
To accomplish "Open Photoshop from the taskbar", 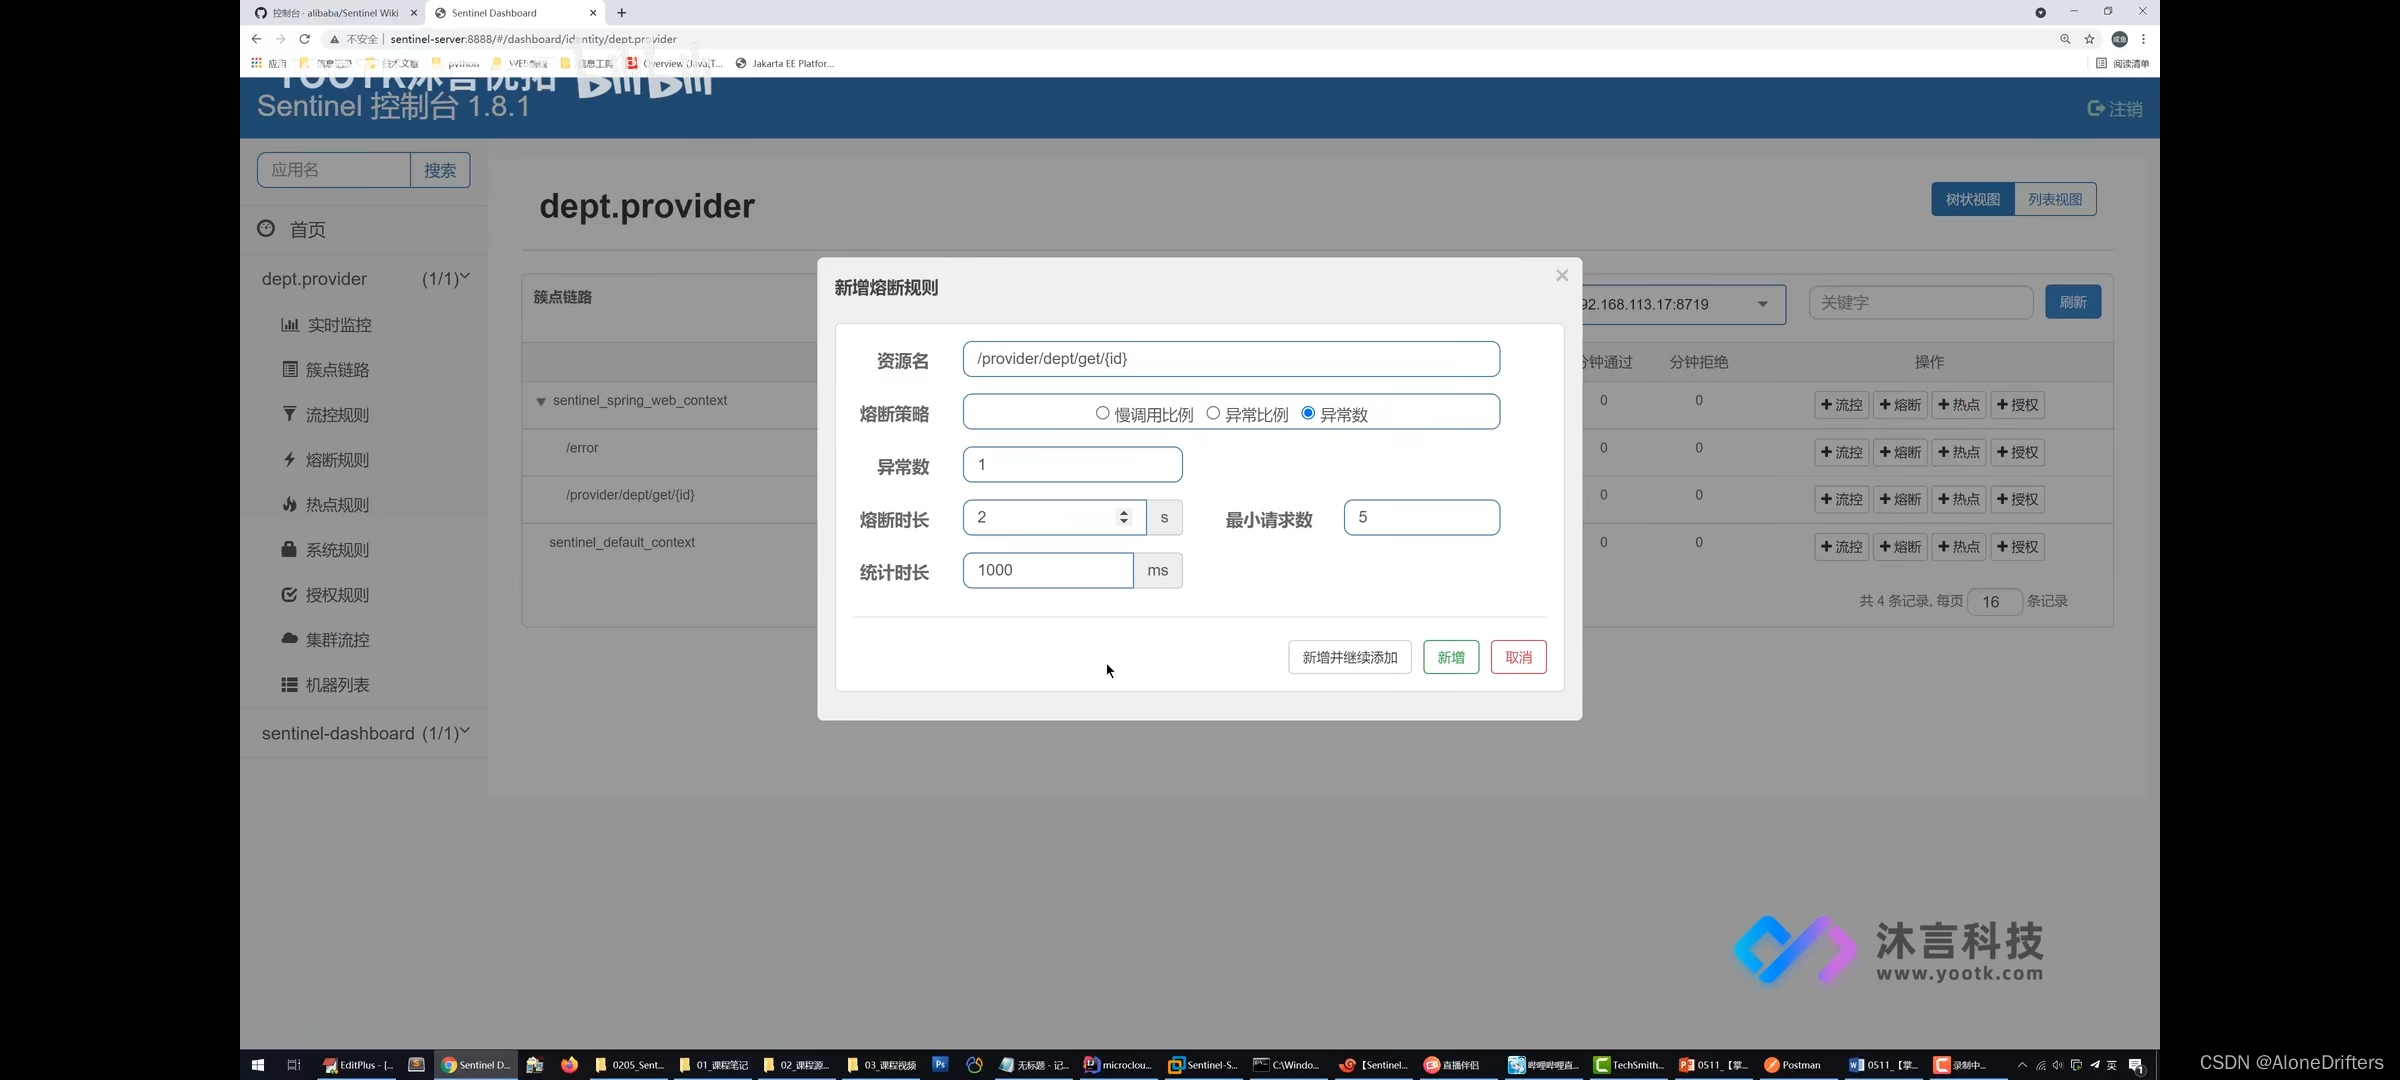I will pos(940,1065).
